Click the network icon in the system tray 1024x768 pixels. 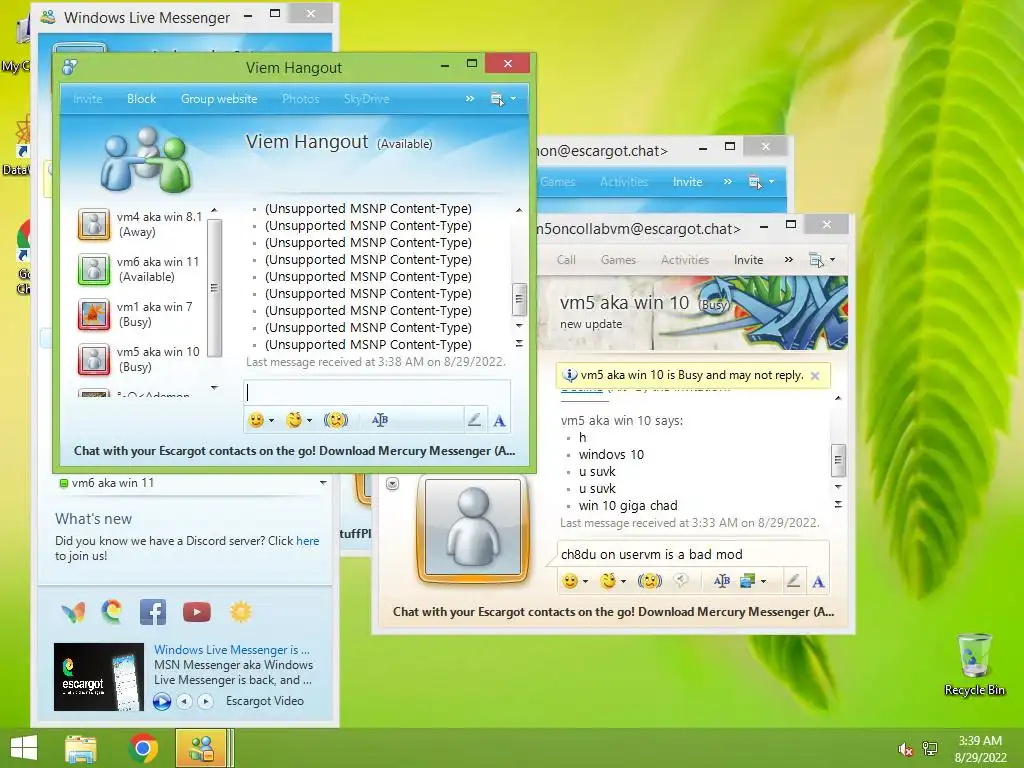click(929, 749)
